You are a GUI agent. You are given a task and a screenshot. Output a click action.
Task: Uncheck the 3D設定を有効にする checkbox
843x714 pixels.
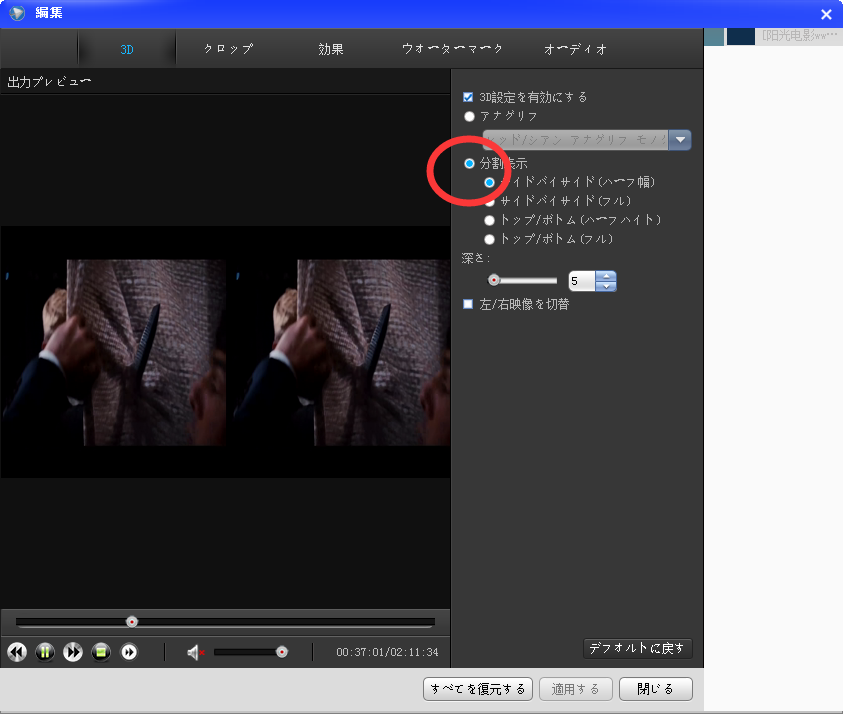[x=468, y=97]
